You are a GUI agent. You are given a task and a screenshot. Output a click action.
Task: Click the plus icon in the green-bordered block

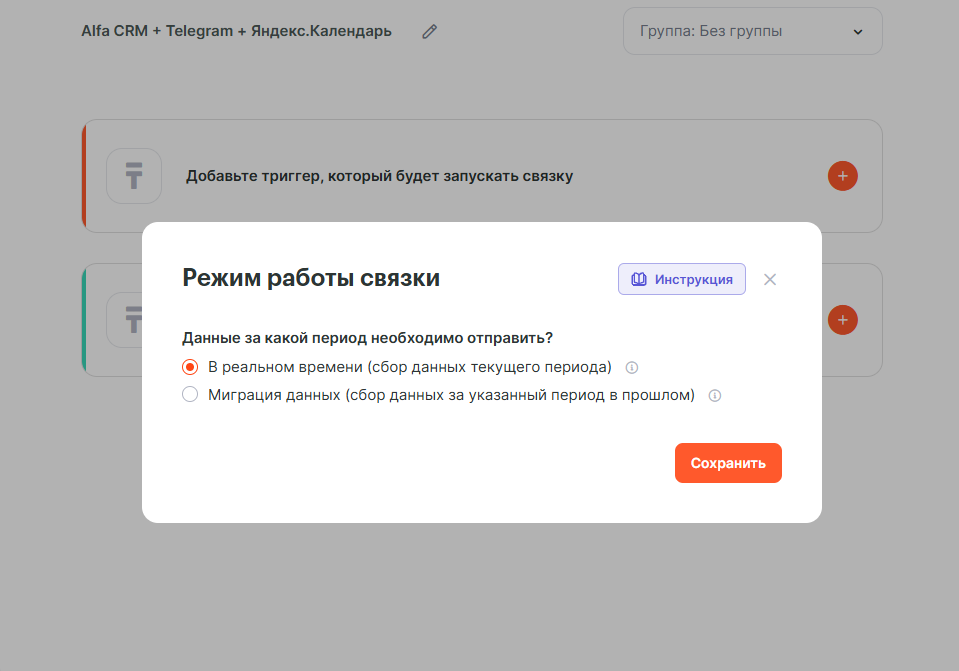[842, 320]
